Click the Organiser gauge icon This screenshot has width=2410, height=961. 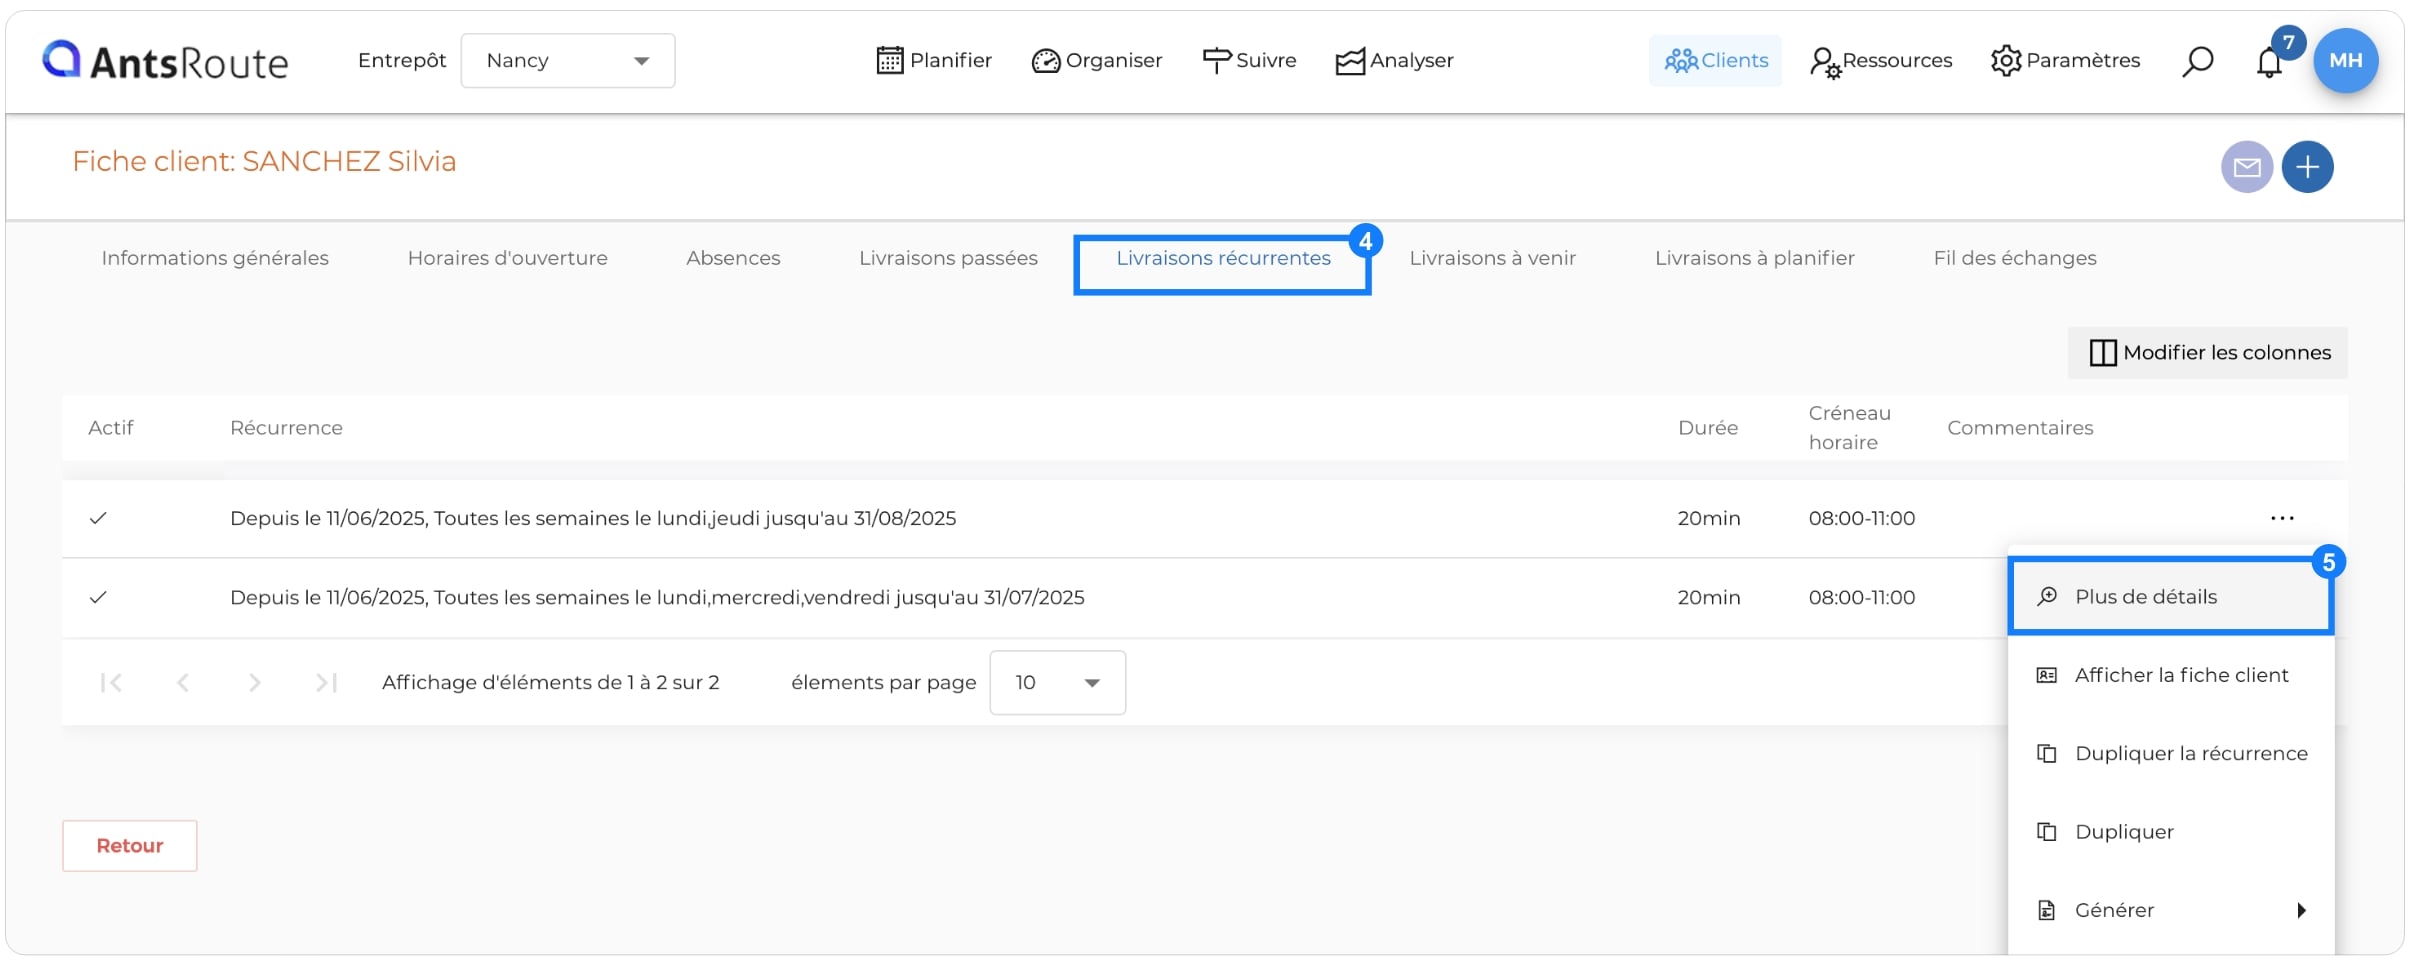tap(1045, 61)
